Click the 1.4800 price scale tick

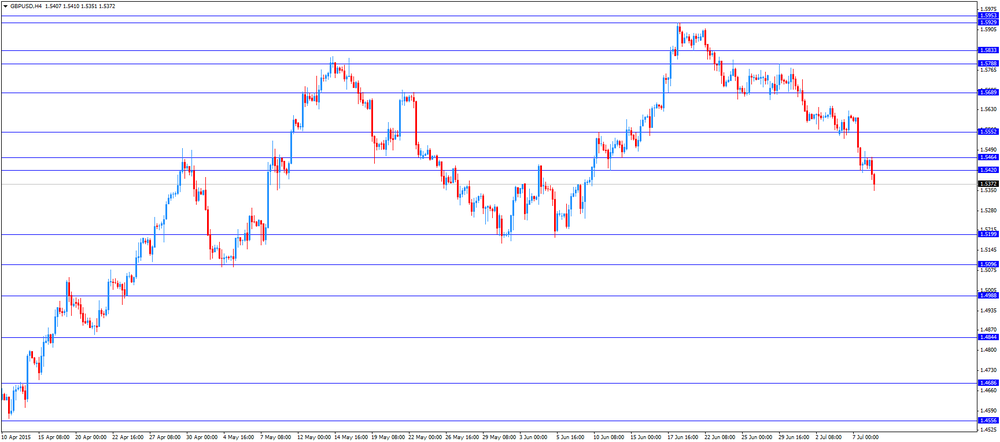pyautogui.click(x=989, y=350)
